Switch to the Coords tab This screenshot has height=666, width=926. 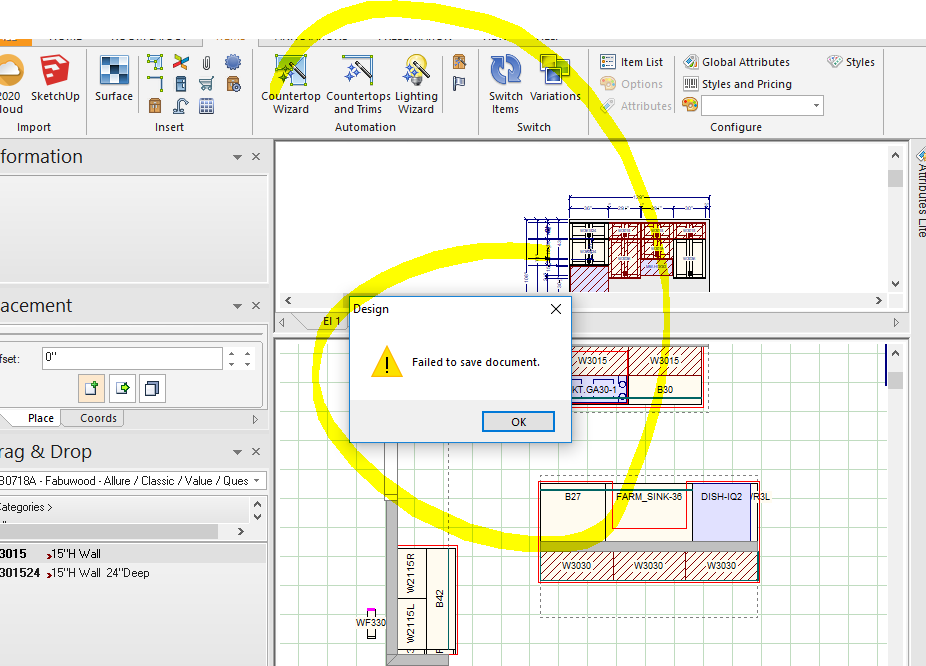coord(98,419)
